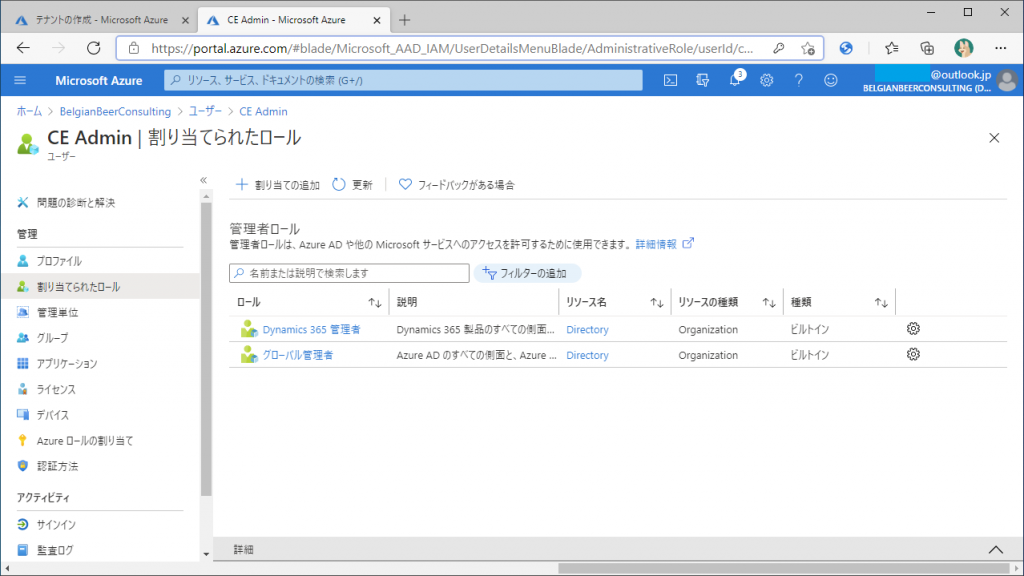Close the テナントの作成 browser tab
This screenshot has width=1024, height=576.
(x=185, y=20)
